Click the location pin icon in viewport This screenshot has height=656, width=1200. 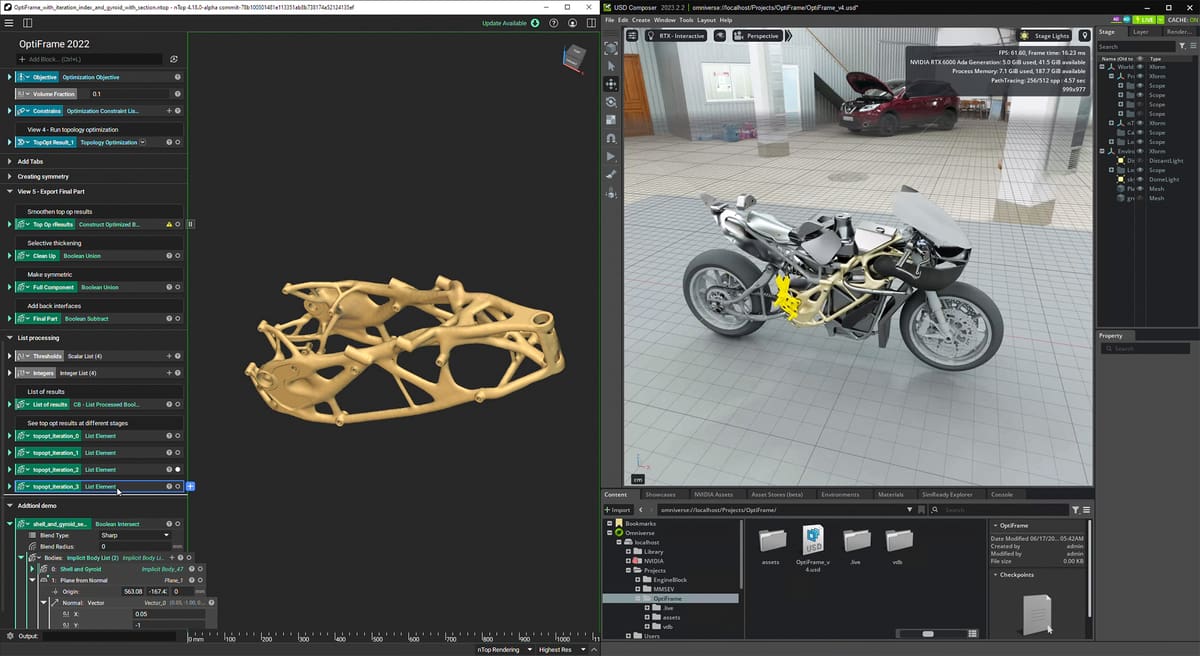(1084, 35)
